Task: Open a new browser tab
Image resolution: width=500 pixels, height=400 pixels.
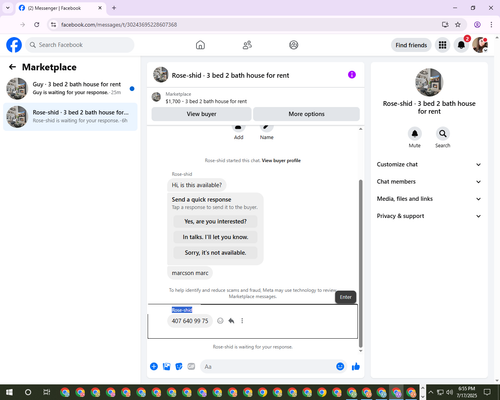Action: (x=114, y=8)
